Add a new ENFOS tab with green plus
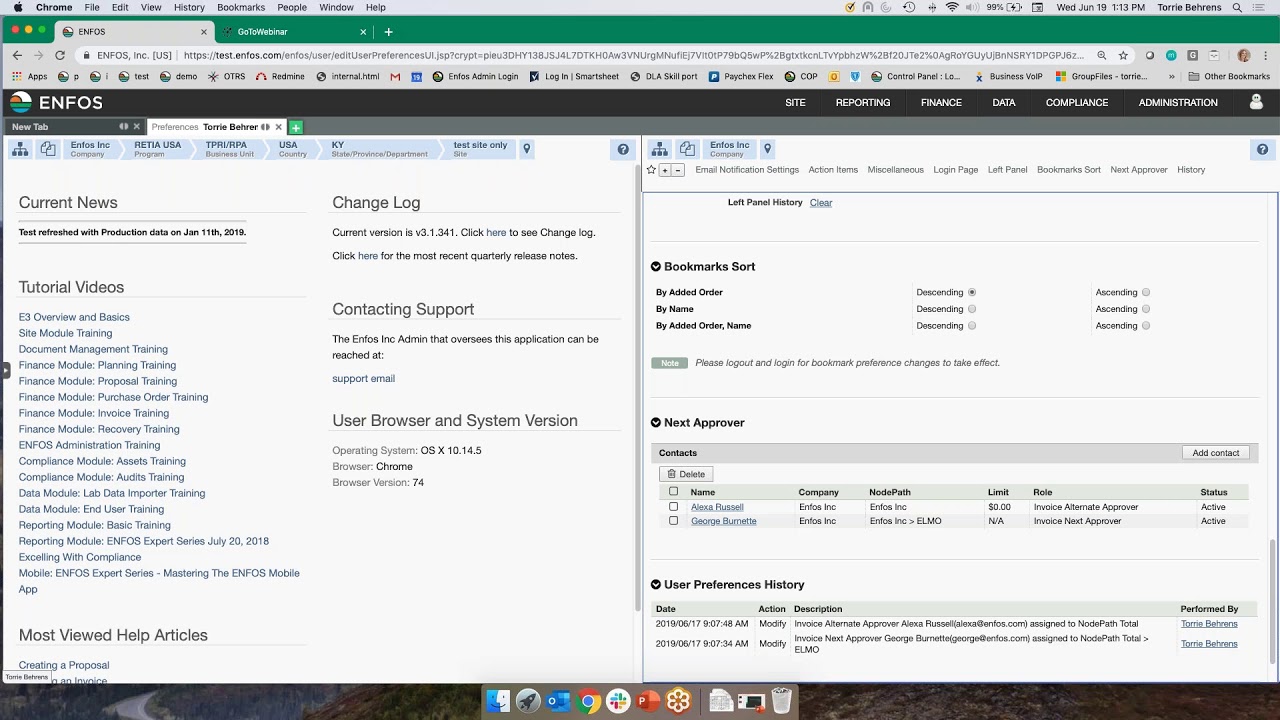 coord(295,127)
